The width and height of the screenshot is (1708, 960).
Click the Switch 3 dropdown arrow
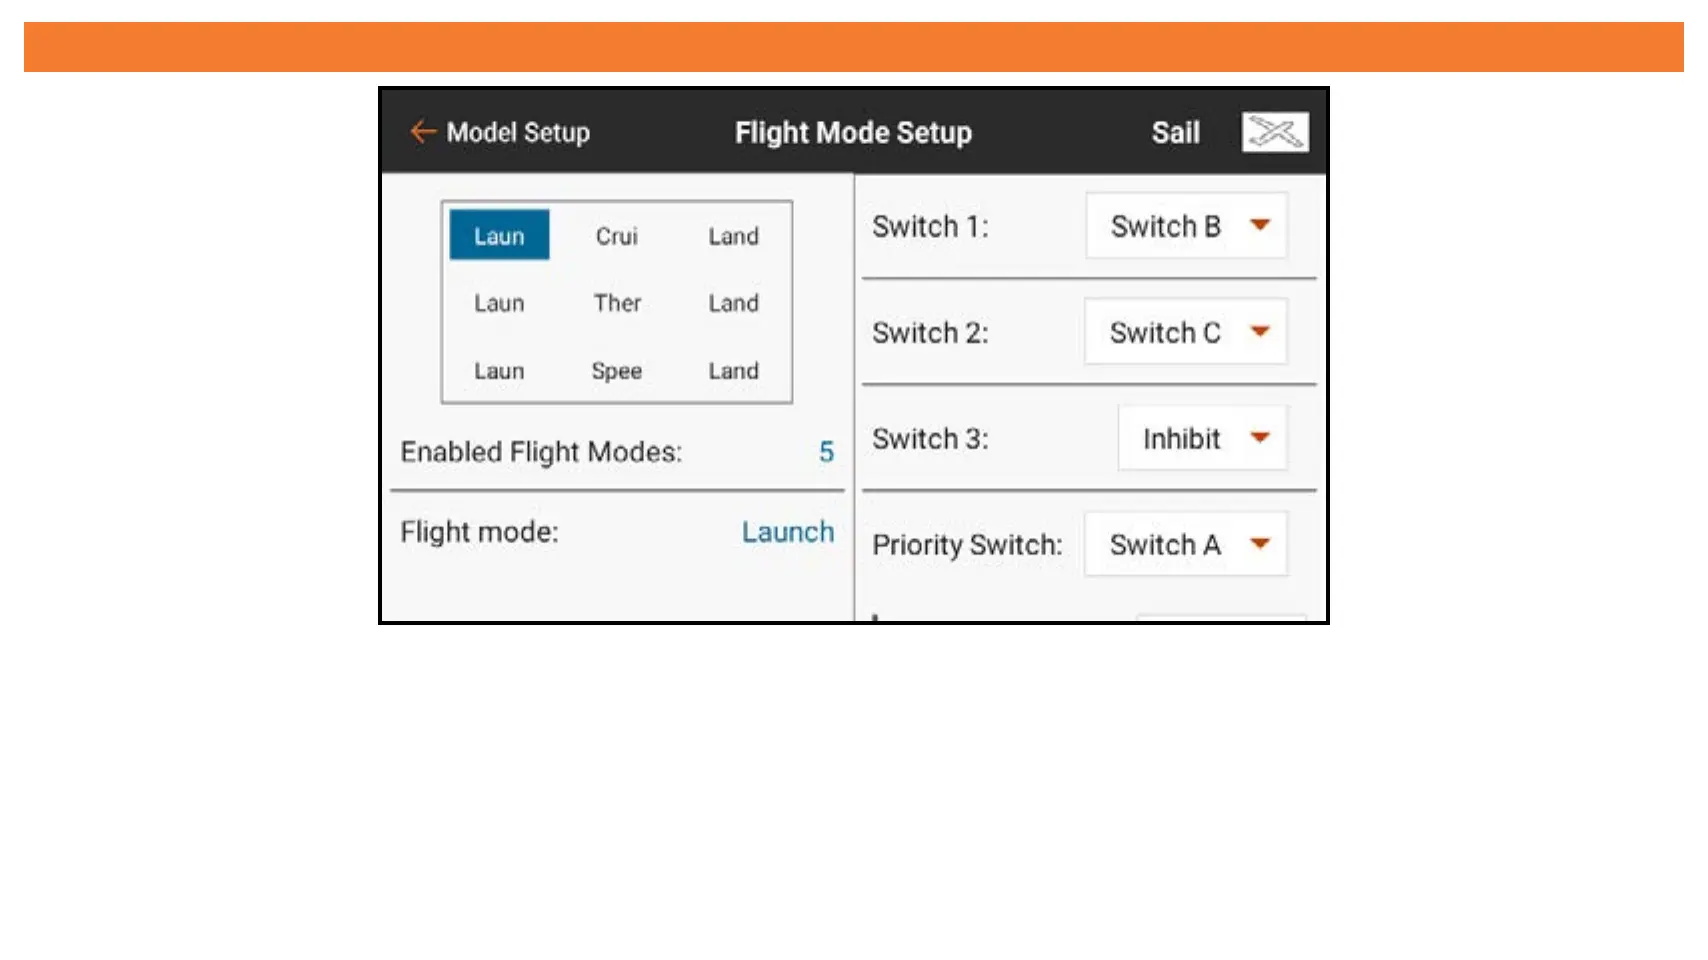point(1260,438)
